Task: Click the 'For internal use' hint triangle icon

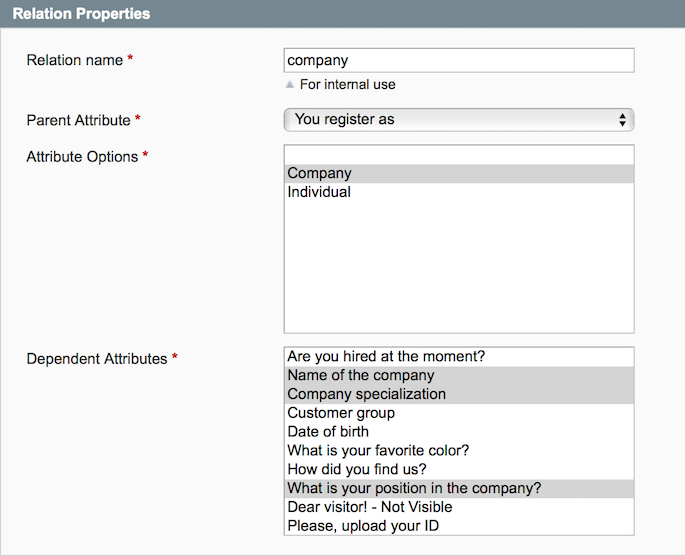Action: pos(290,85)
